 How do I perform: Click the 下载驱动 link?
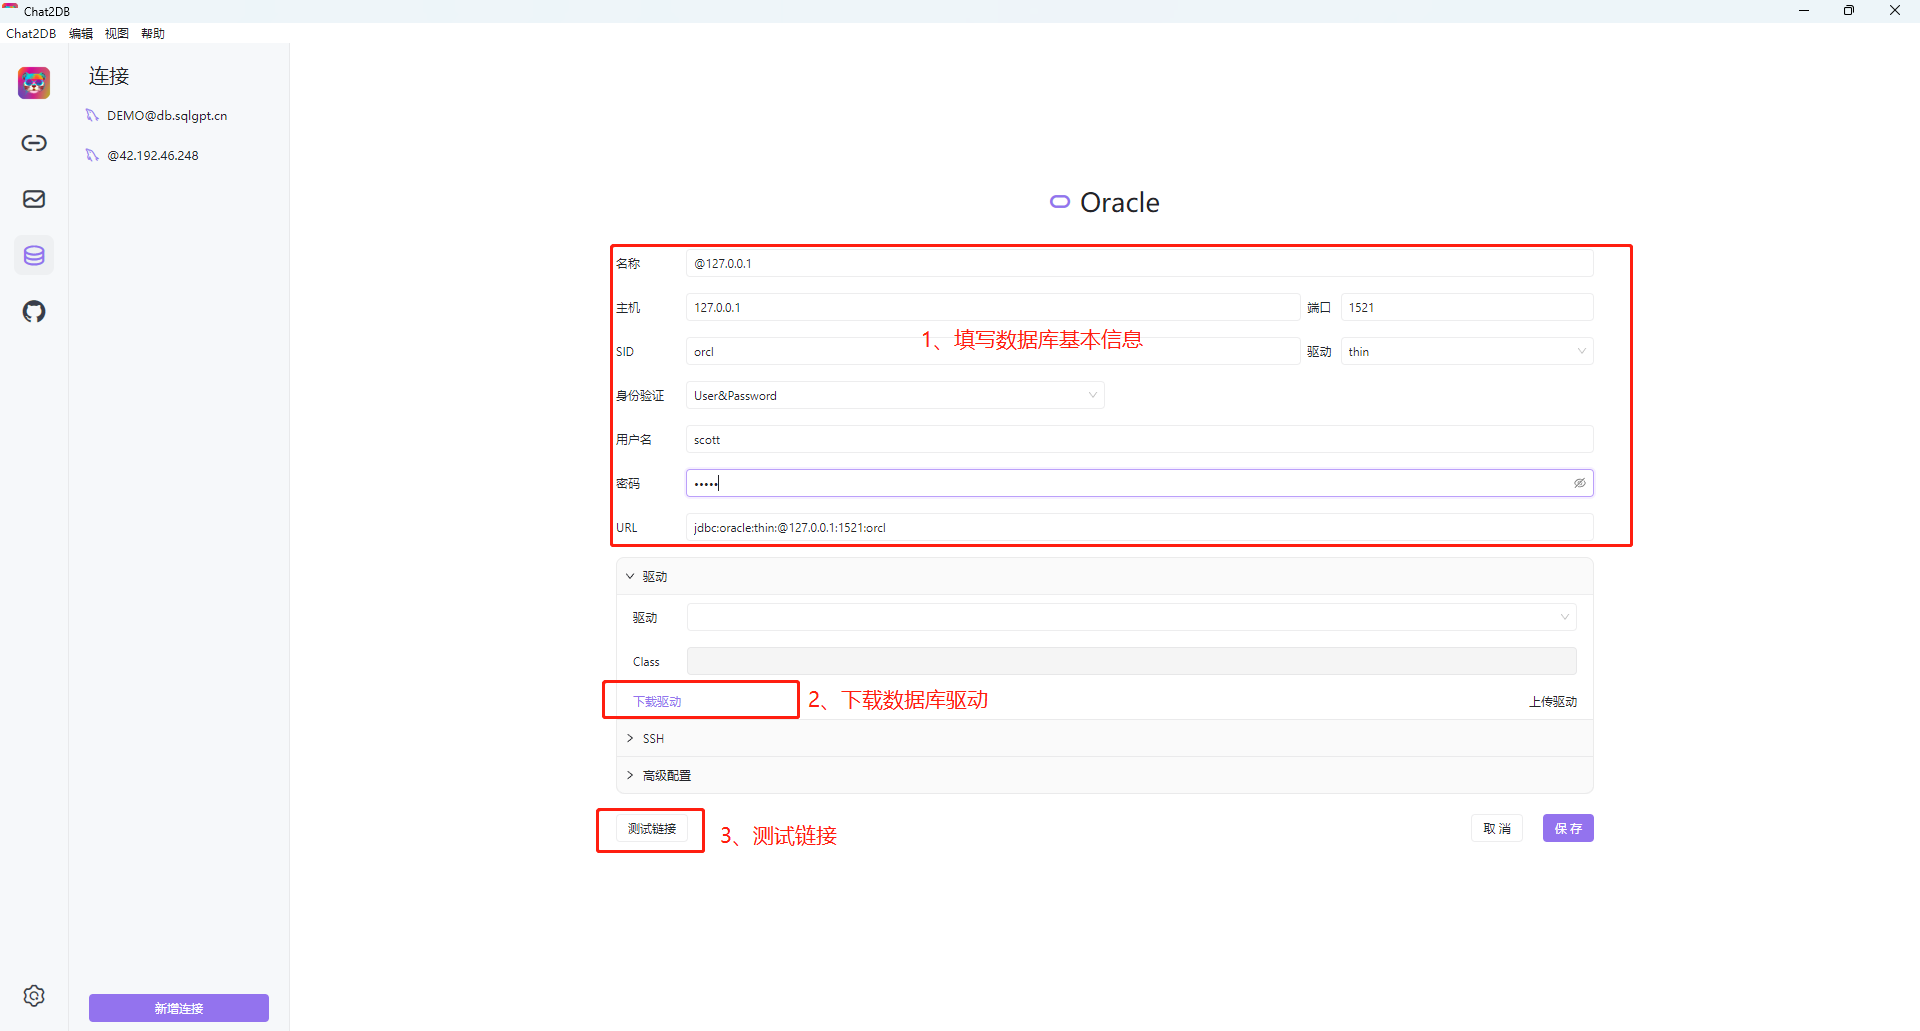(657, 702)
